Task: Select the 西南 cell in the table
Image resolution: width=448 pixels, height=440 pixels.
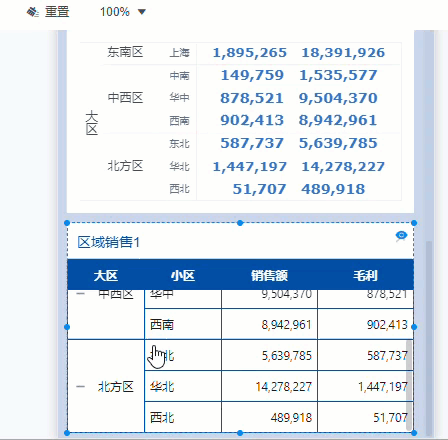Action: [x=183, y=324]
